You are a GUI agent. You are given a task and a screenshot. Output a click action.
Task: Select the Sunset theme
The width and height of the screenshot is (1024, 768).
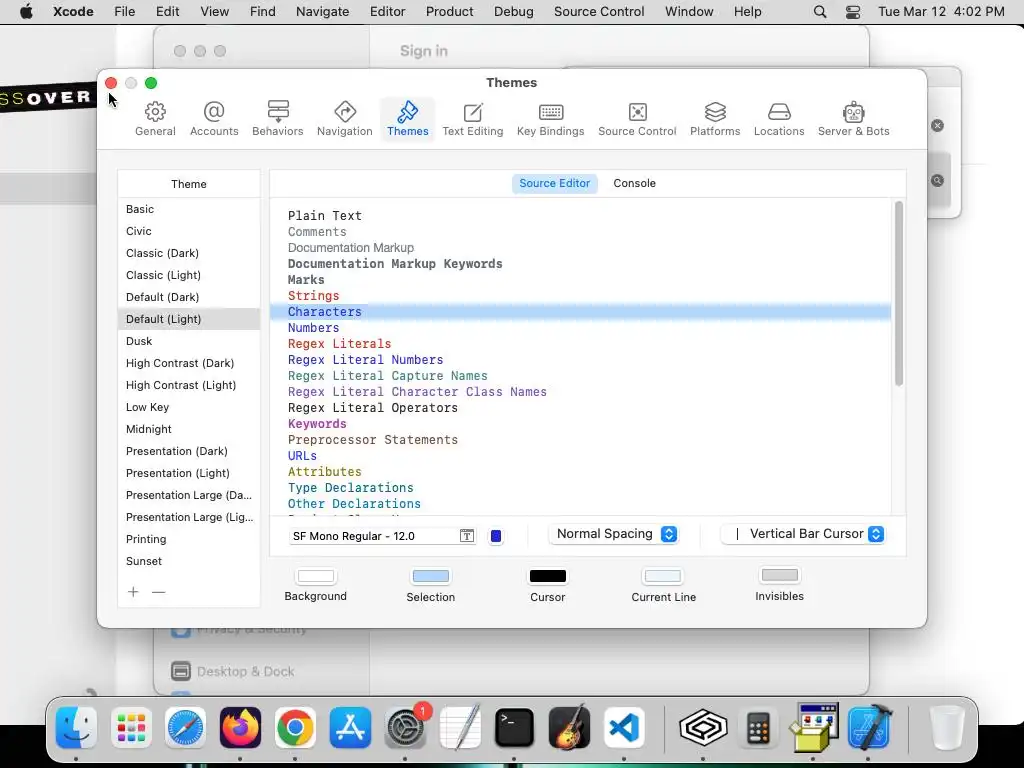click(189, 561)
